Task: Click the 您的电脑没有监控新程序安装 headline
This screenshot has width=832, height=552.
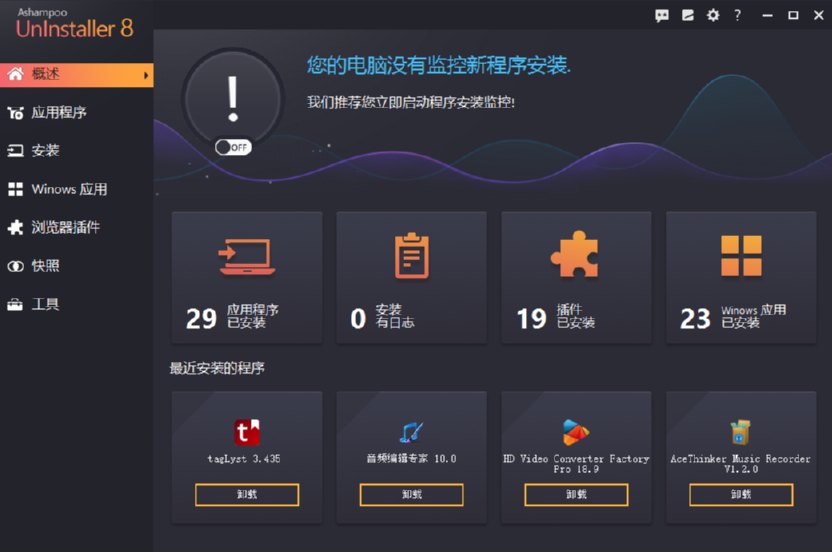Action: (439, 65)
